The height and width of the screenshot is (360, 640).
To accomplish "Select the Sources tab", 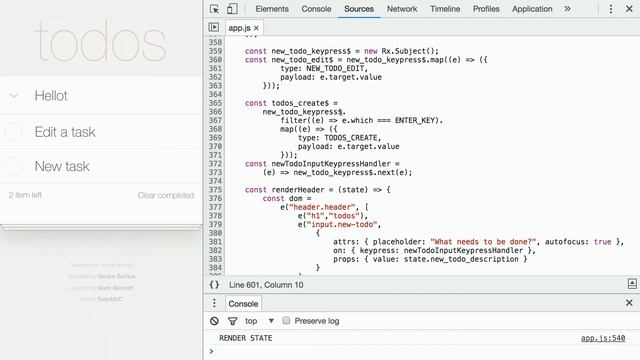I will (x=359, y=9).
